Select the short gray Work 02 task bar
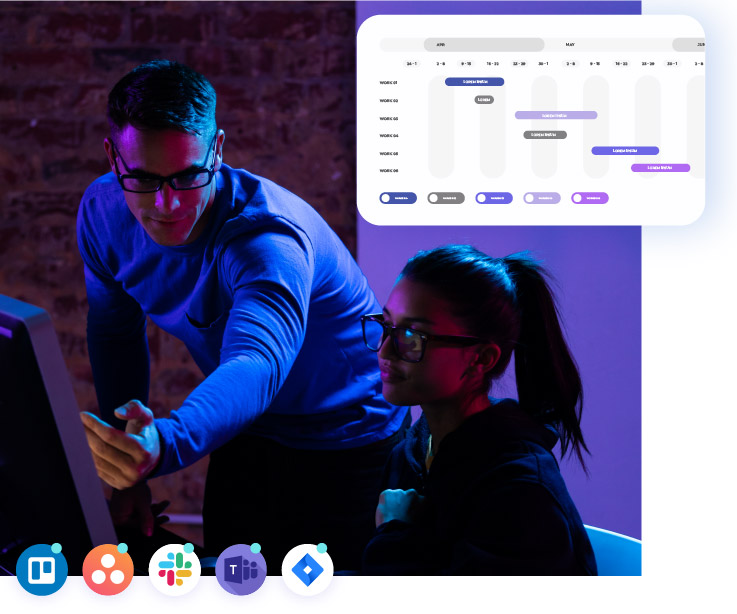The image size is (737, 614). 484,100
